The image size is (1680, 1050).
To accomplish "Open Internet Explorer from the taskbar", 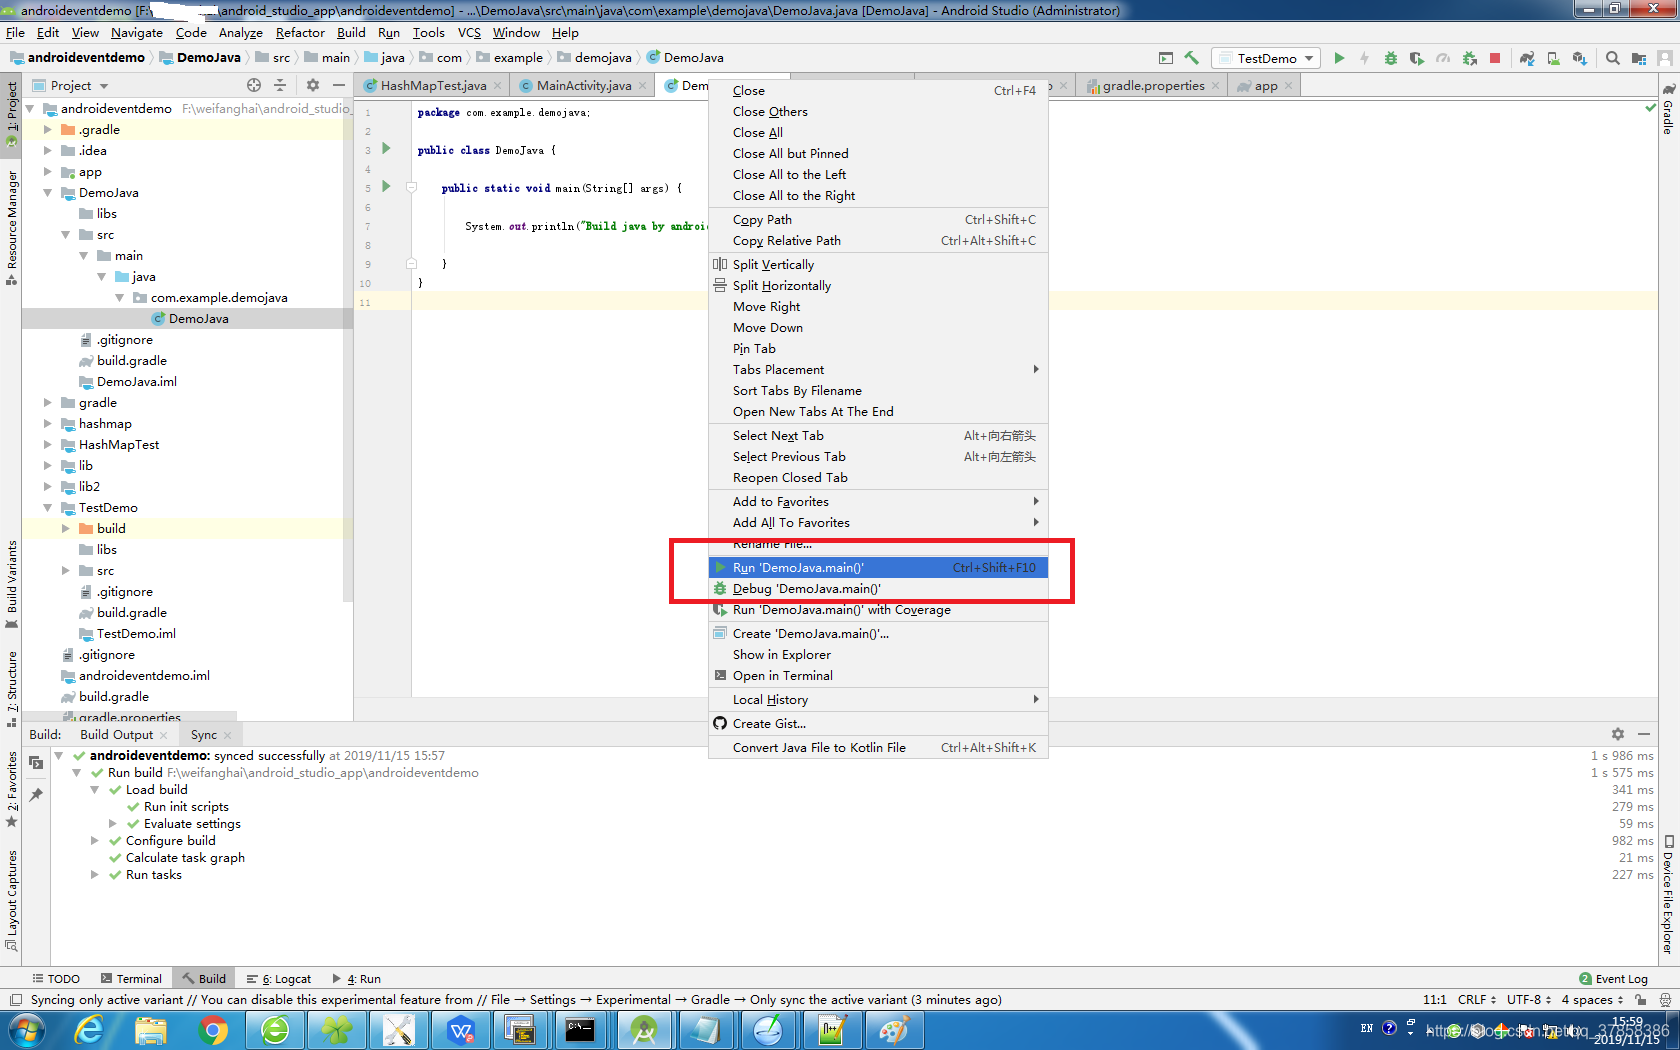I will pyautogui.click(x=90, y=1030).
